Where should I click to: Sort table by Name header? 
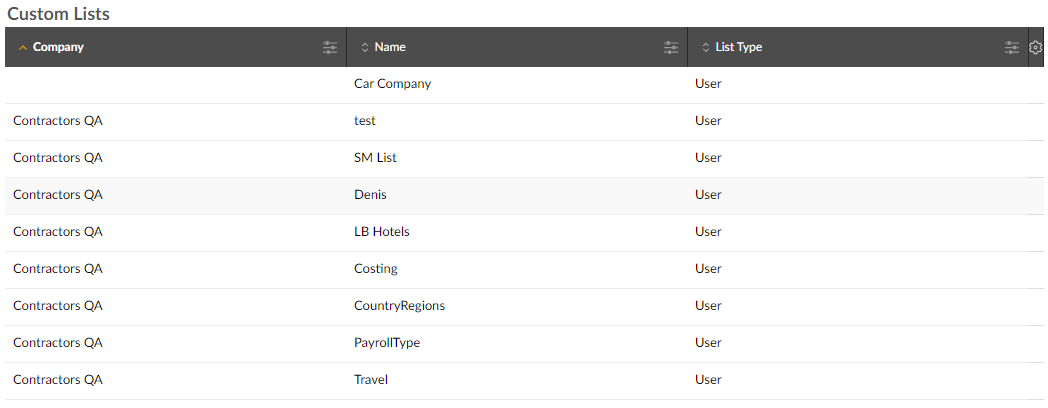point(390,47)
